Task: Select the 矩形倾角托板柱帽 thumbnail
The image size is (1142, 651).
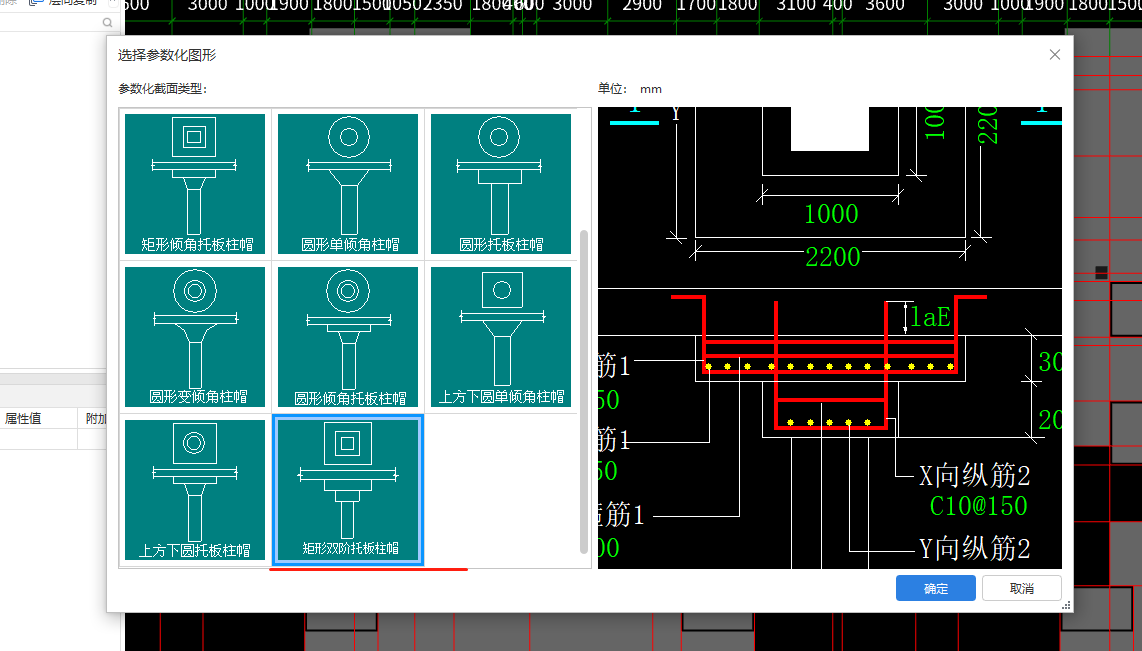Action: point(195,184)
